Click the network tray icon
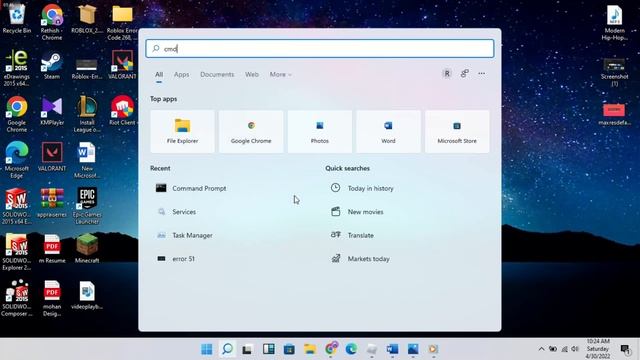This screenshot has width=640, height=360. click(564, 349)
